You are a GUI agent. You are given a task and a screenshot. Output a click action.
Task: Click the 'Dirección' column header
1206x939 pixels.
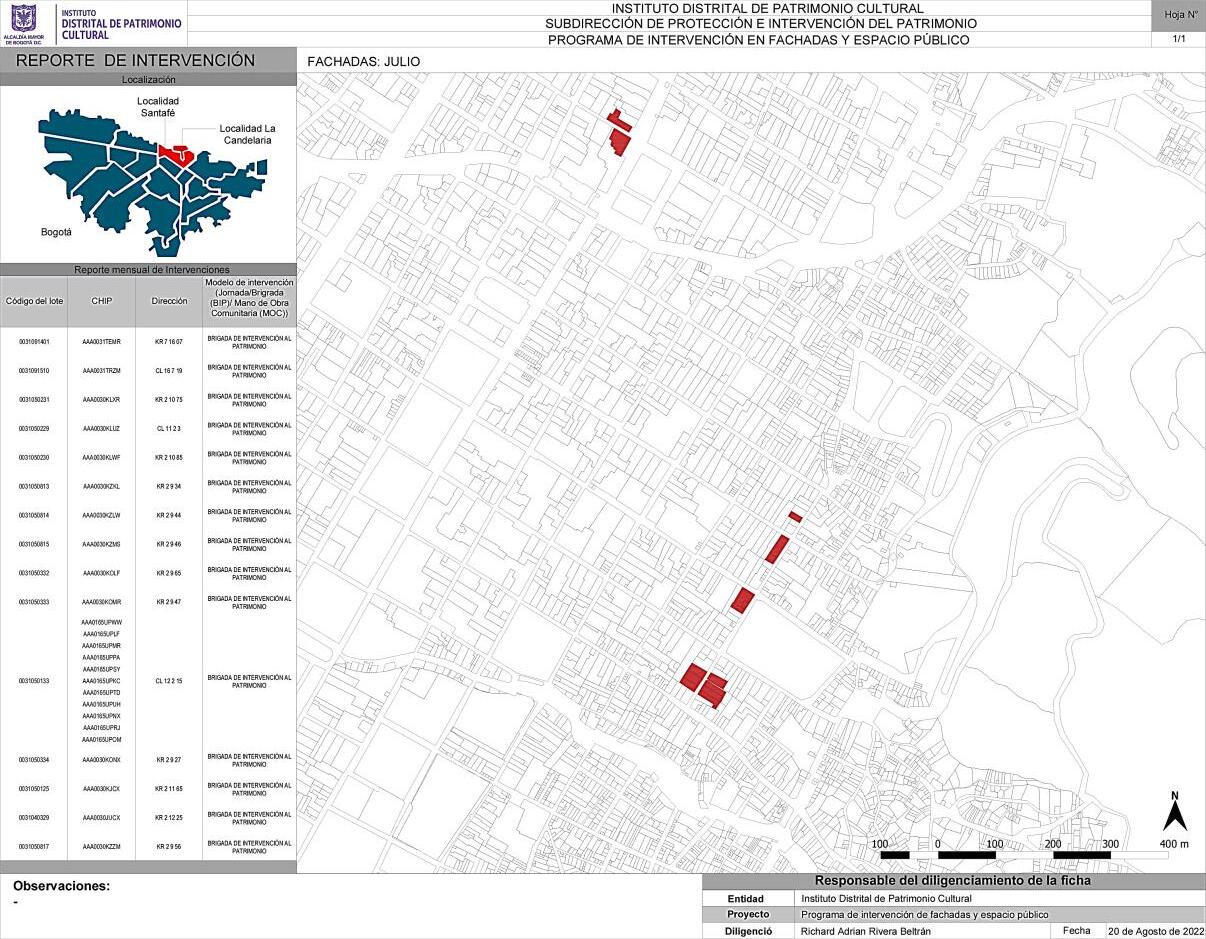click(x=169, y=301)
